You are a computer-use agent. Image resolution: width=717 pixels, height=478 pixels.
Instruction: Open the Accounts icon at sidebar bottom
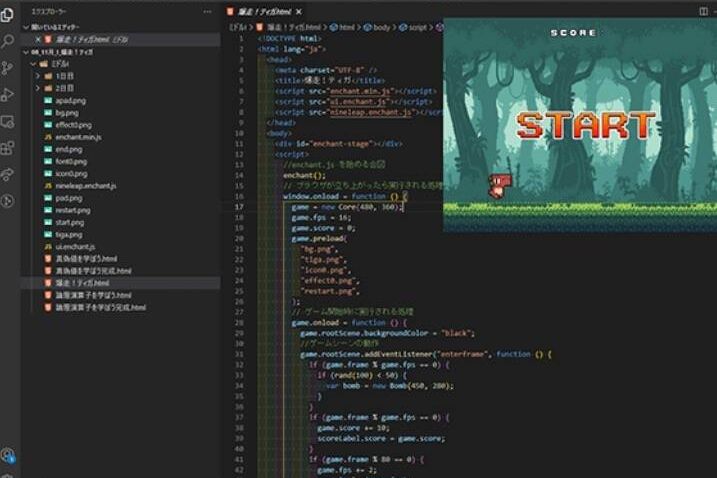click(7, 455)
